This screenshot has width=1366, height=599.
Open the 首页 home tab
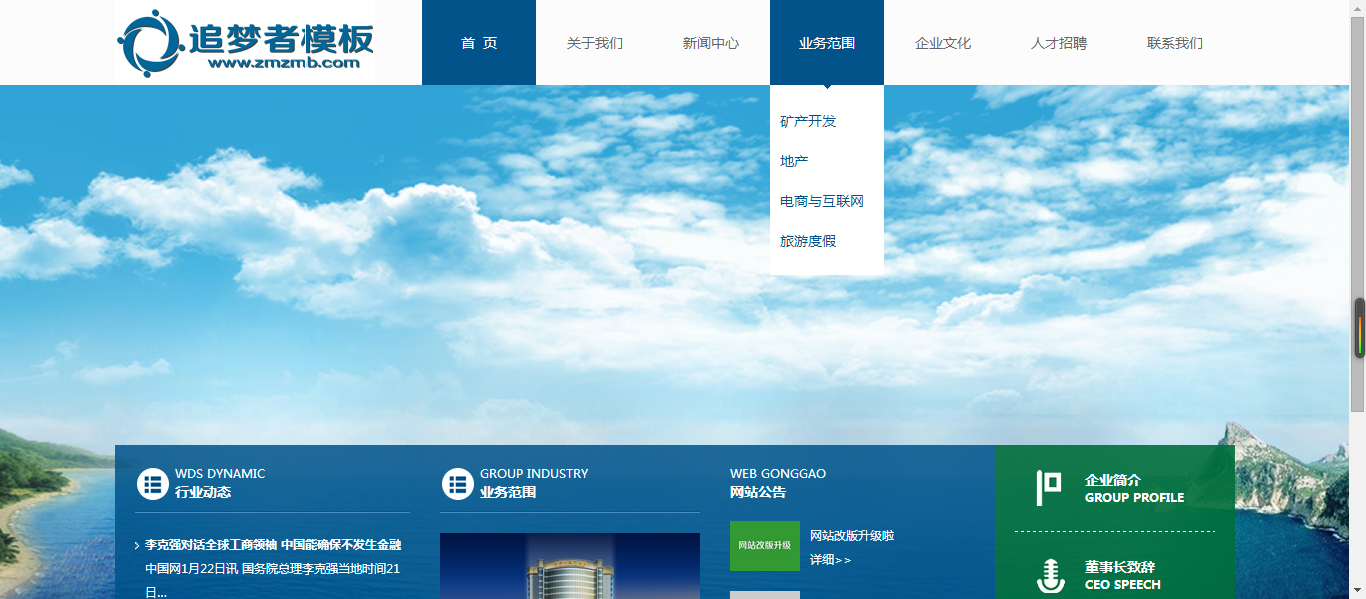click(x=479, y=43)
